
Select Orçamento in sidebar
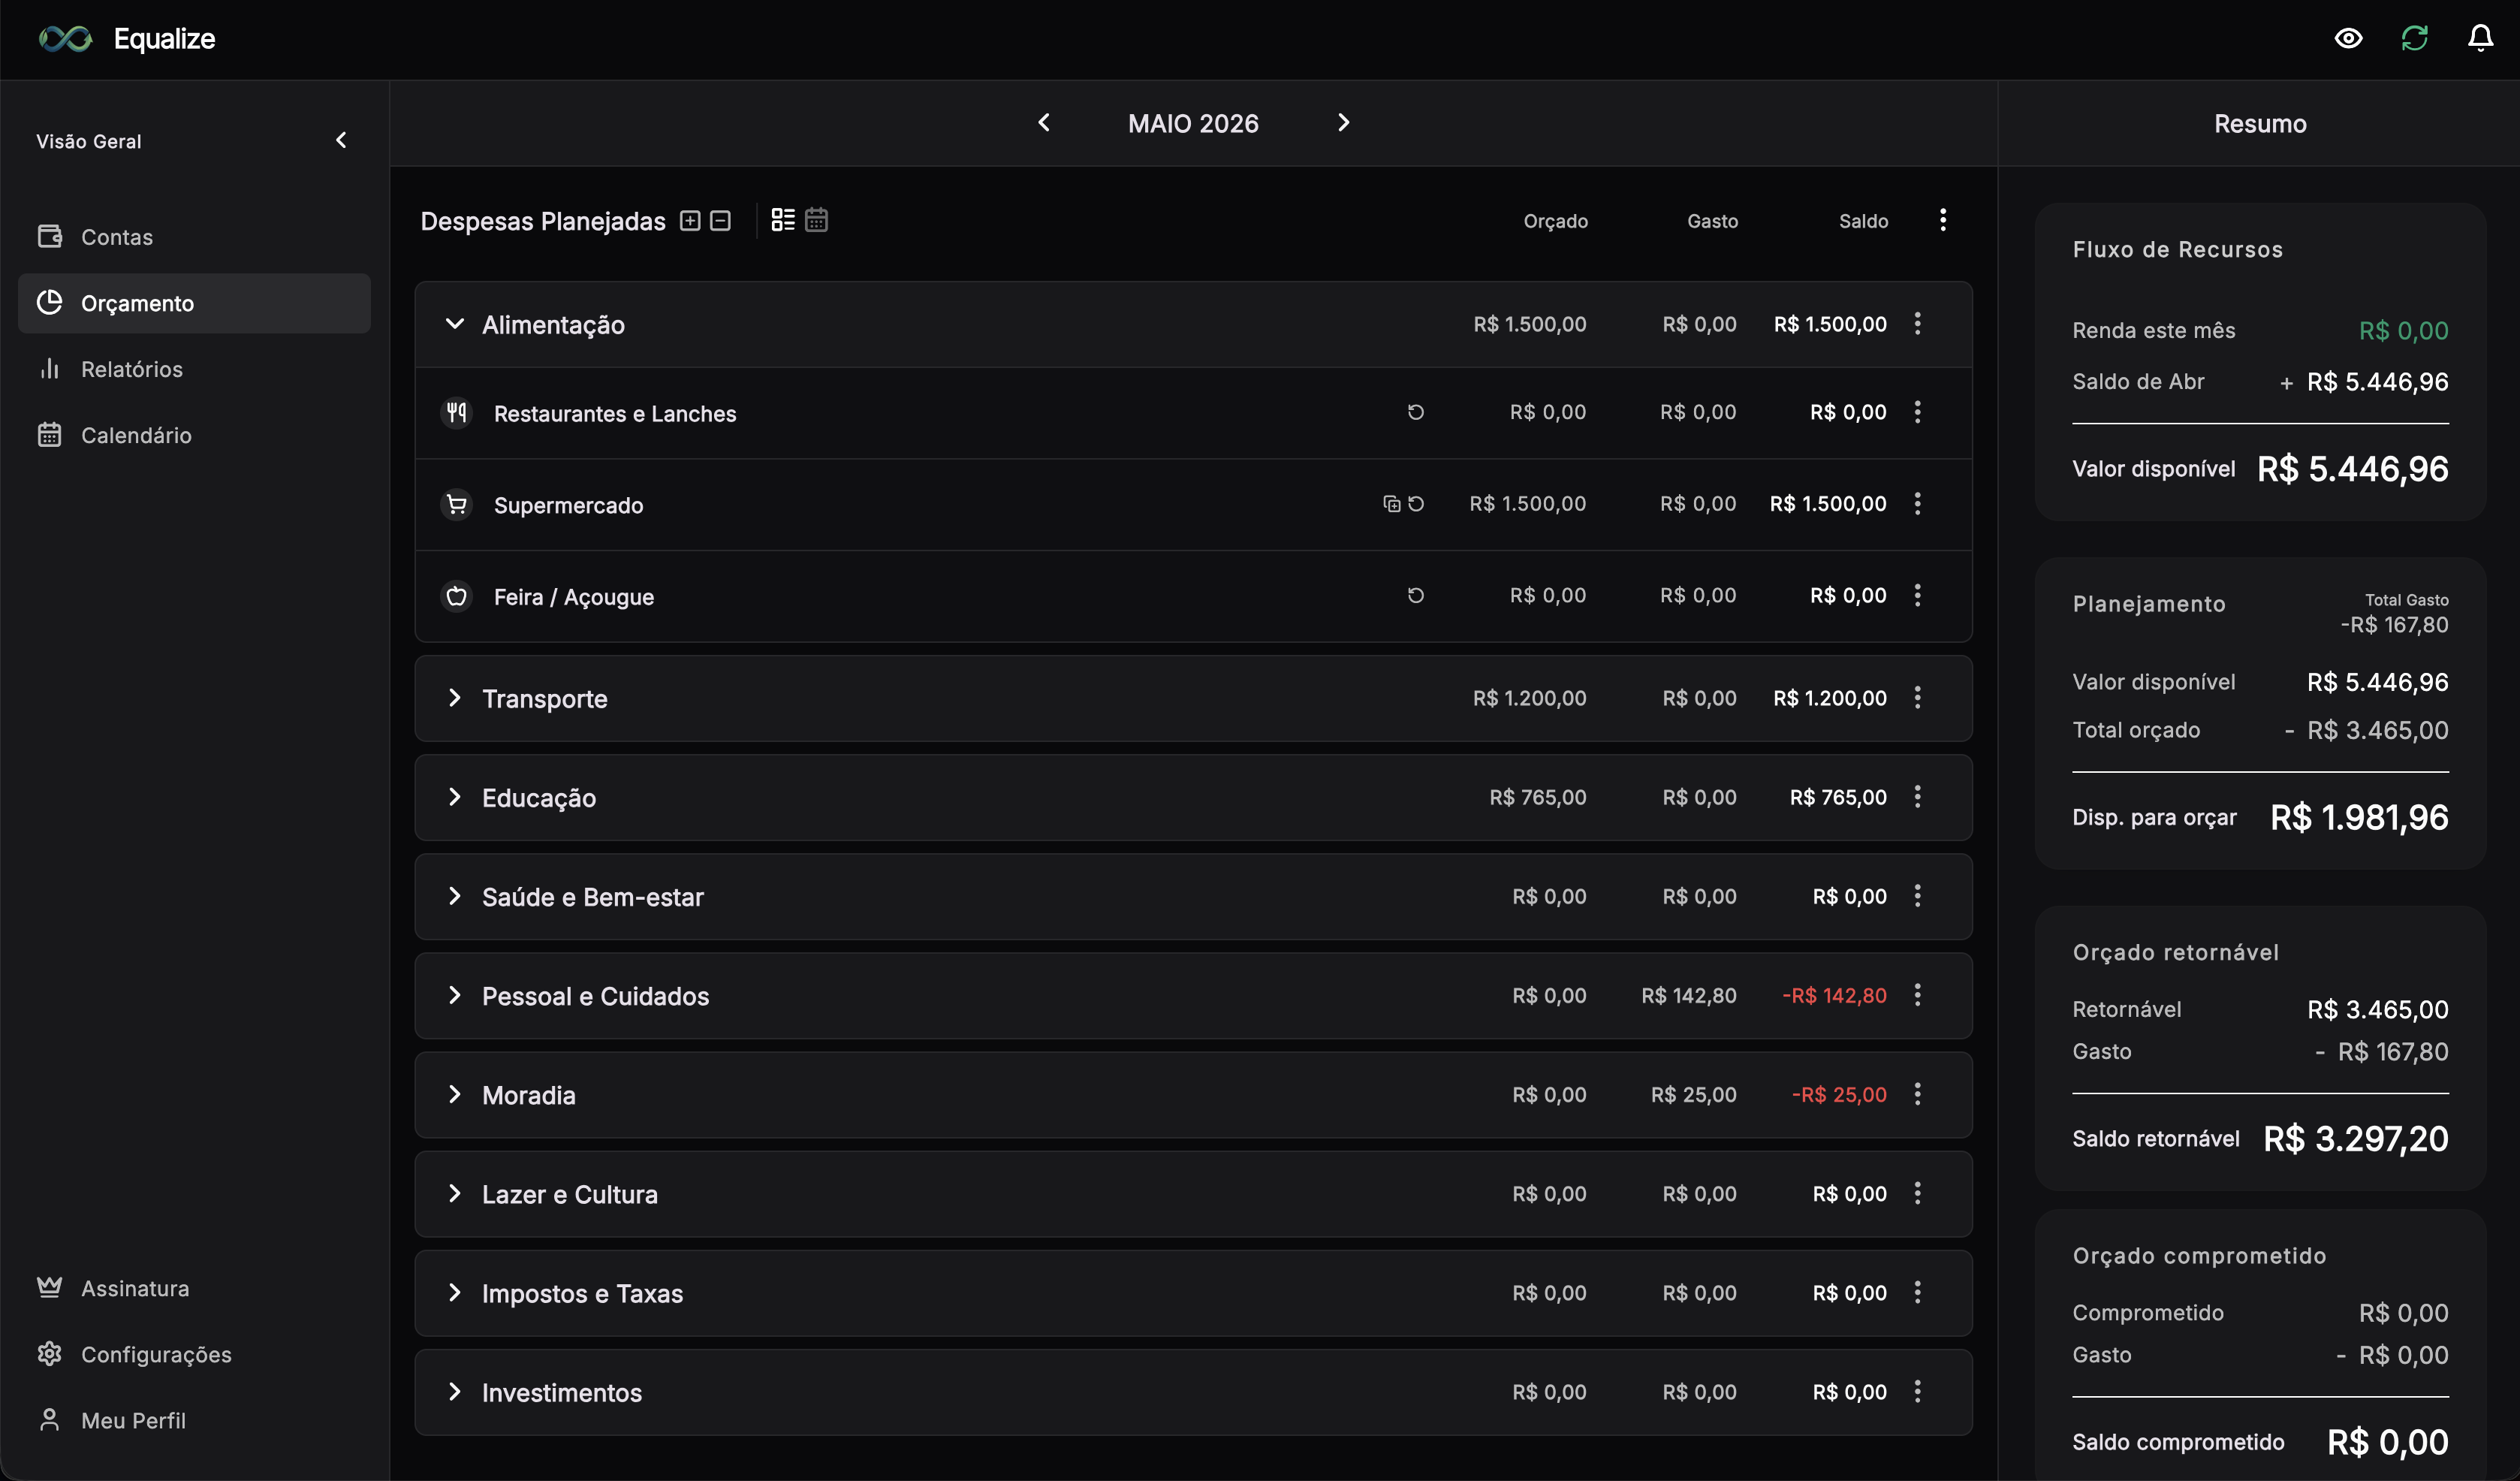coord(194,303)
